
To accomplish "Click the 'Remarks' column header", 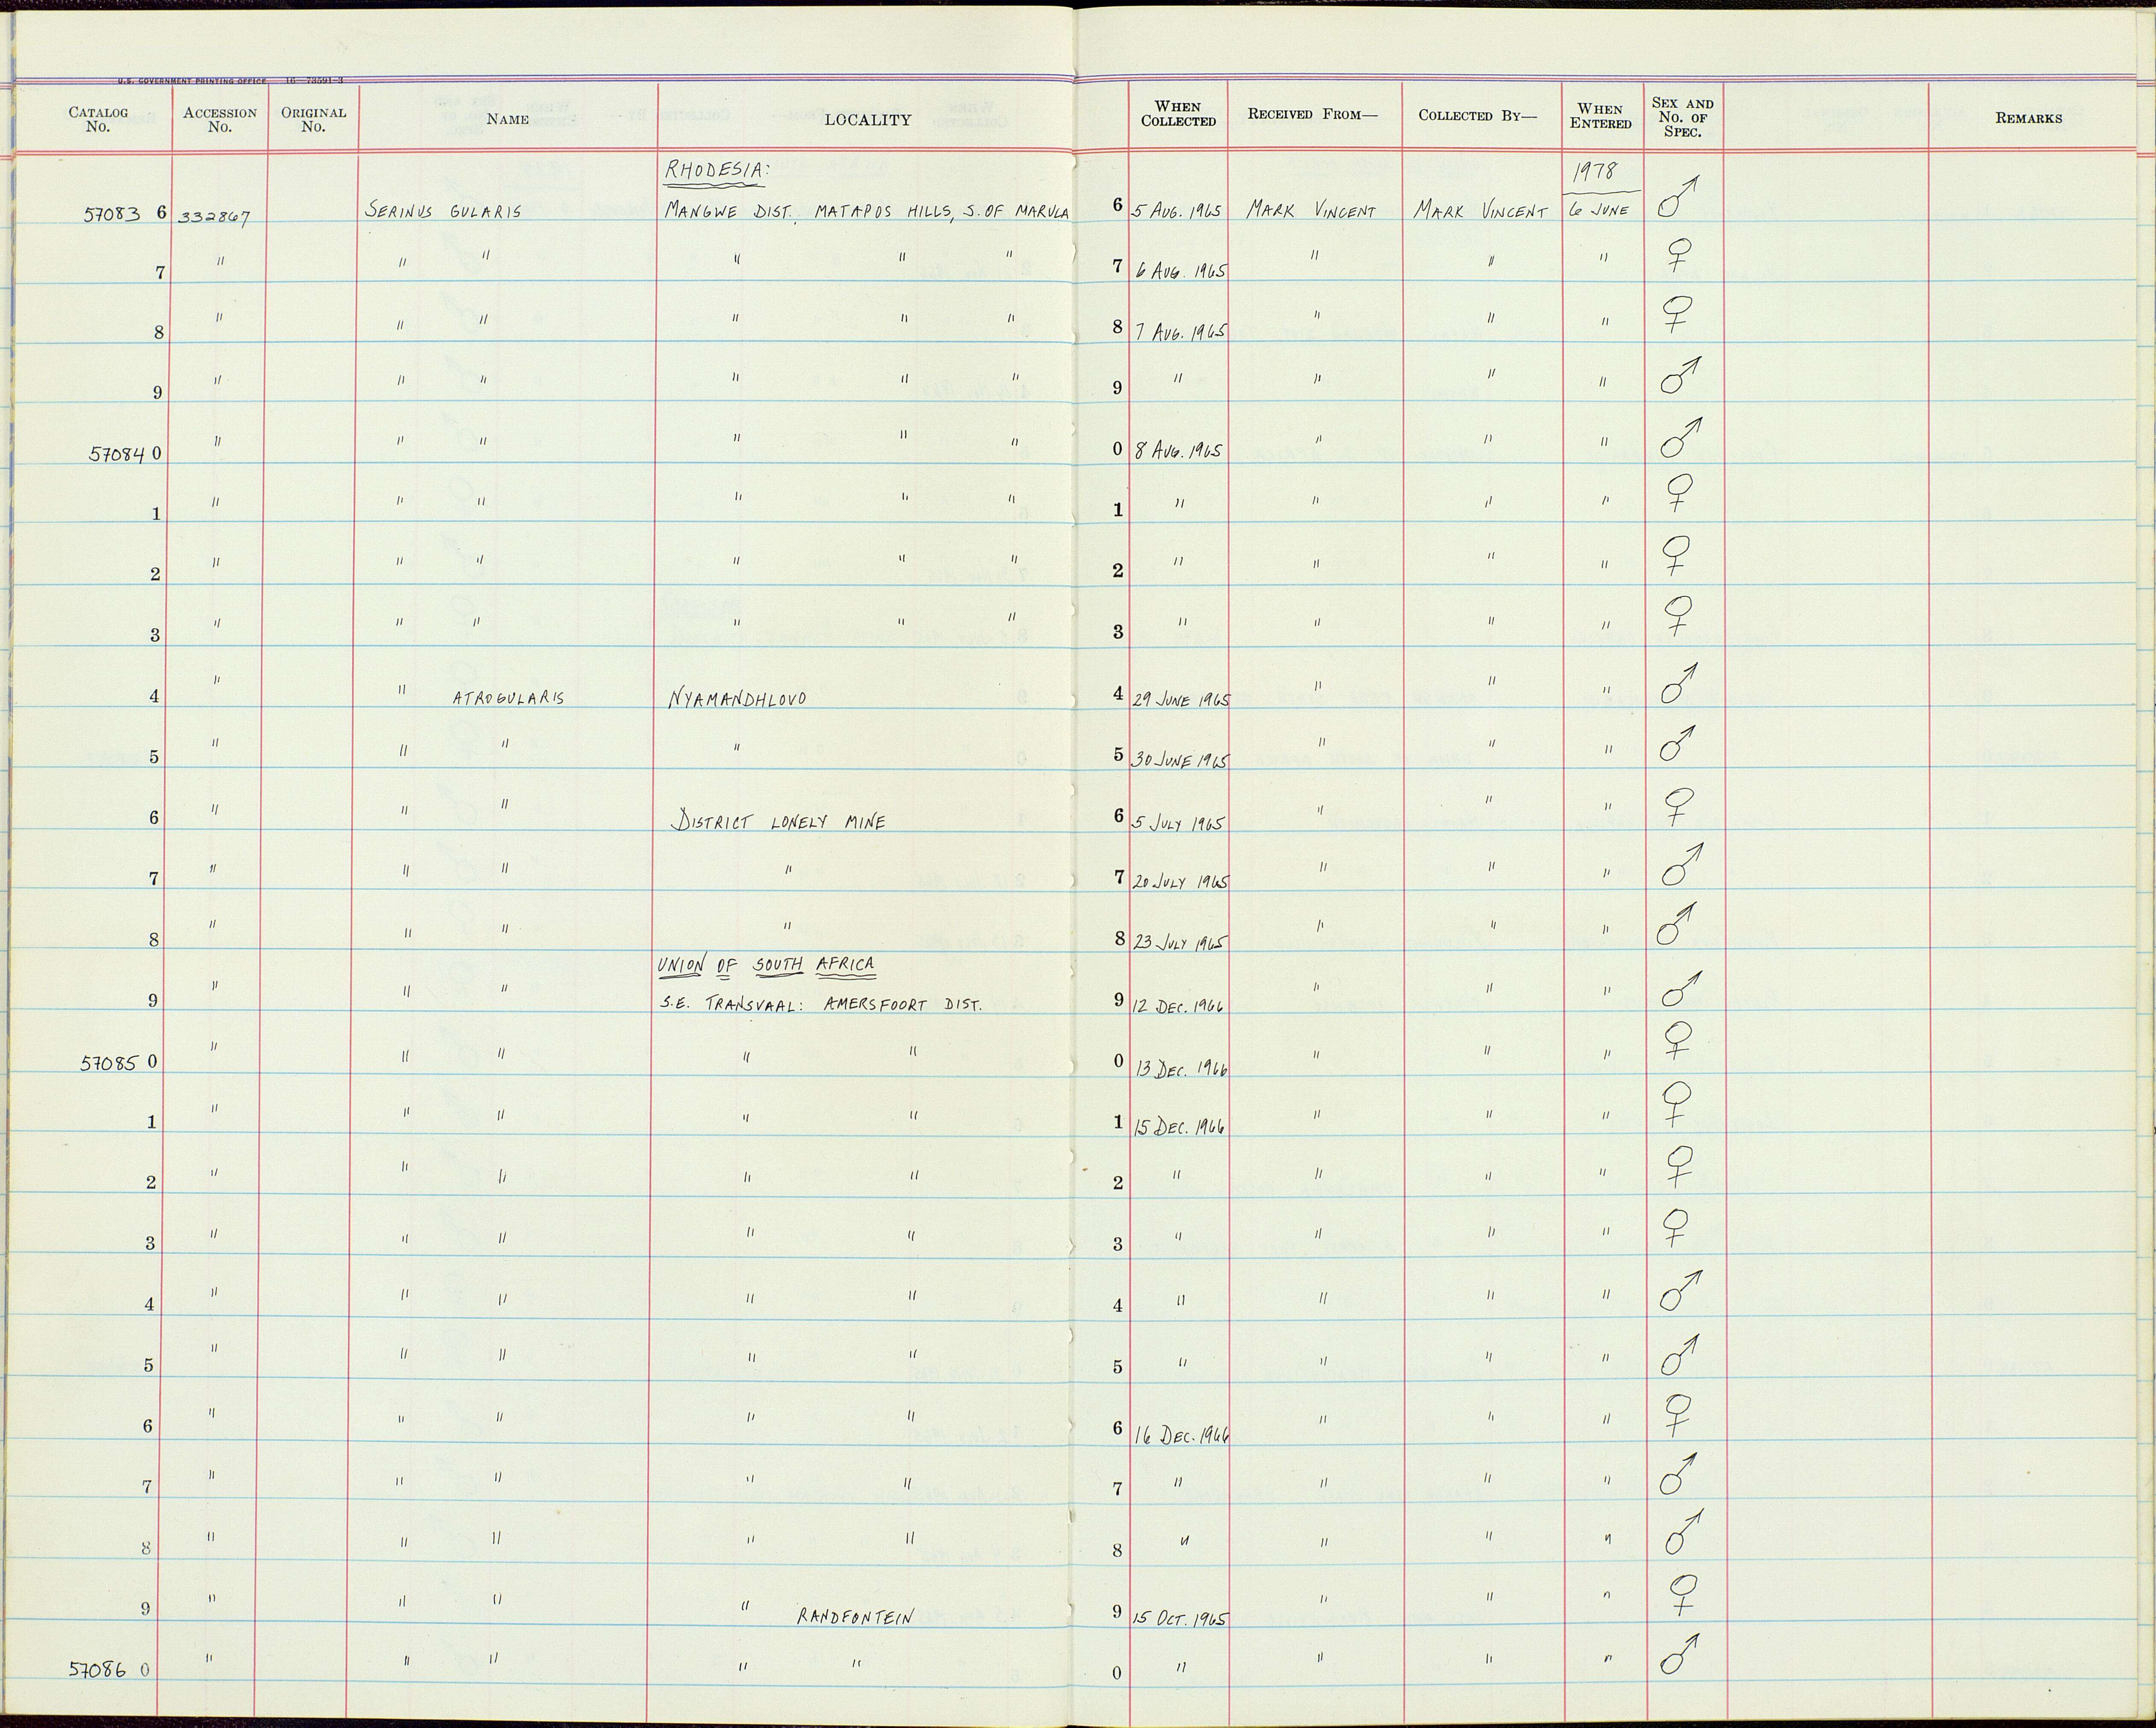I will click(x=2028, y=118).
